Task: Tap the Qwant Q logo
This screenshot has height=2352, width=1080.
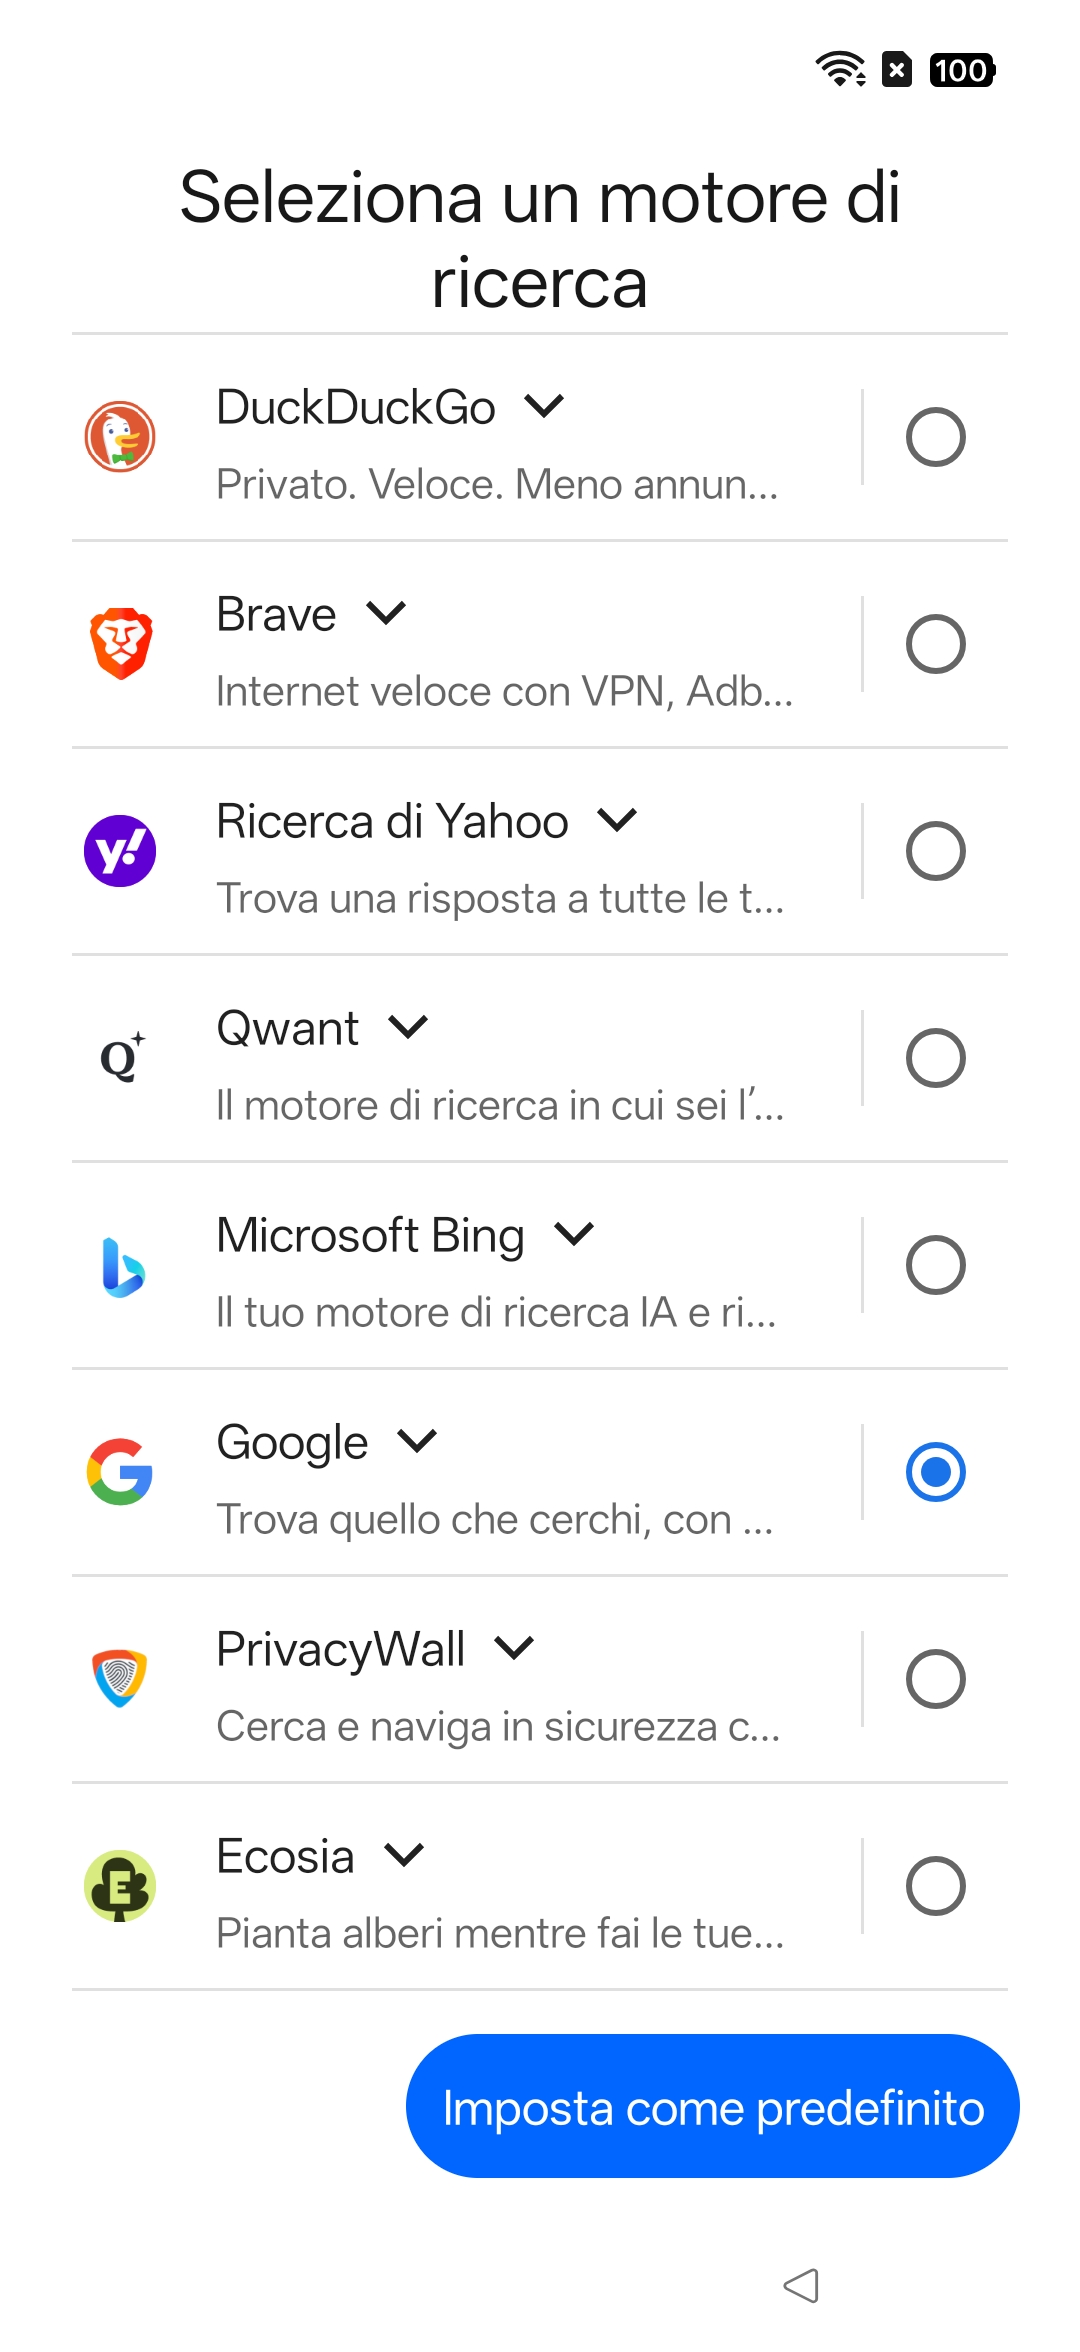Action: tap(121, 1057)
